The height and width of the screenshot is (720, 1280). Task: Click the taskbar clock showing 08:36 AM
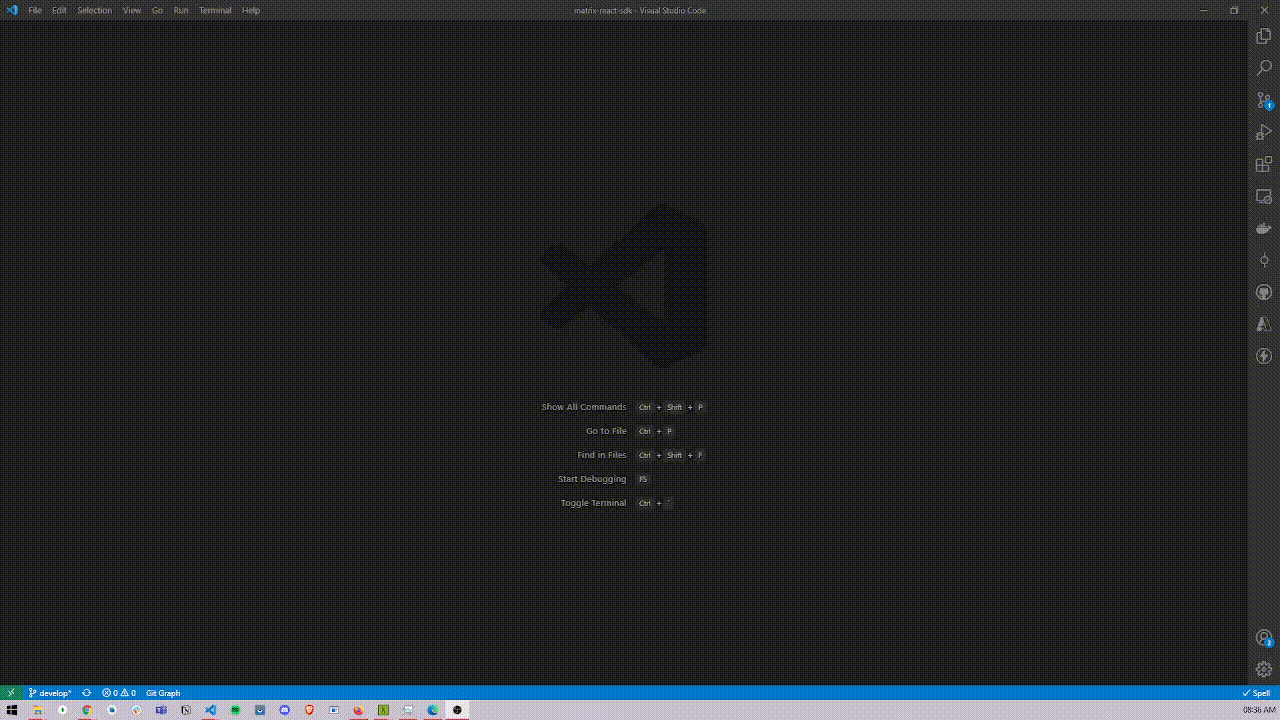coord(1259,710)
